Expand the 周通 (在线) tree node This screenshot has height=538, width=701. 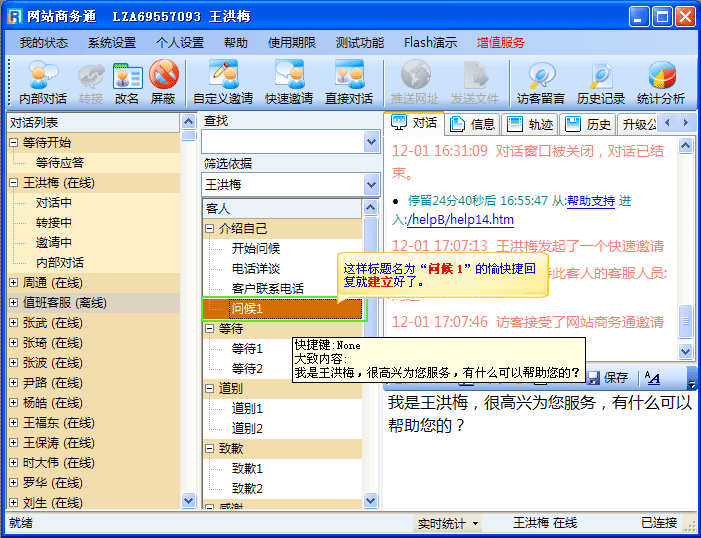14,283
